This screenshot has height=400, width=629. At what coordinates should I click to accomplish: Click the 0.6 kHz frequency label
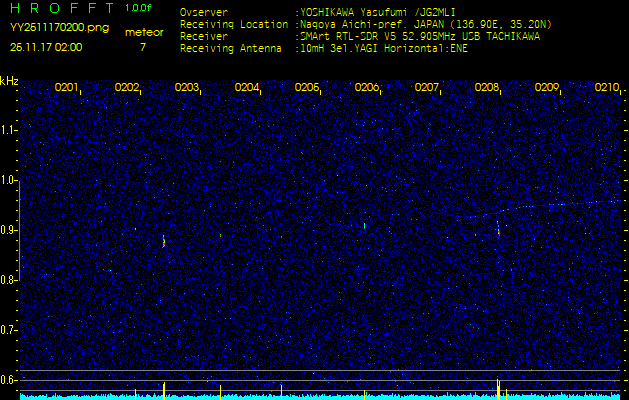[7, 380]
